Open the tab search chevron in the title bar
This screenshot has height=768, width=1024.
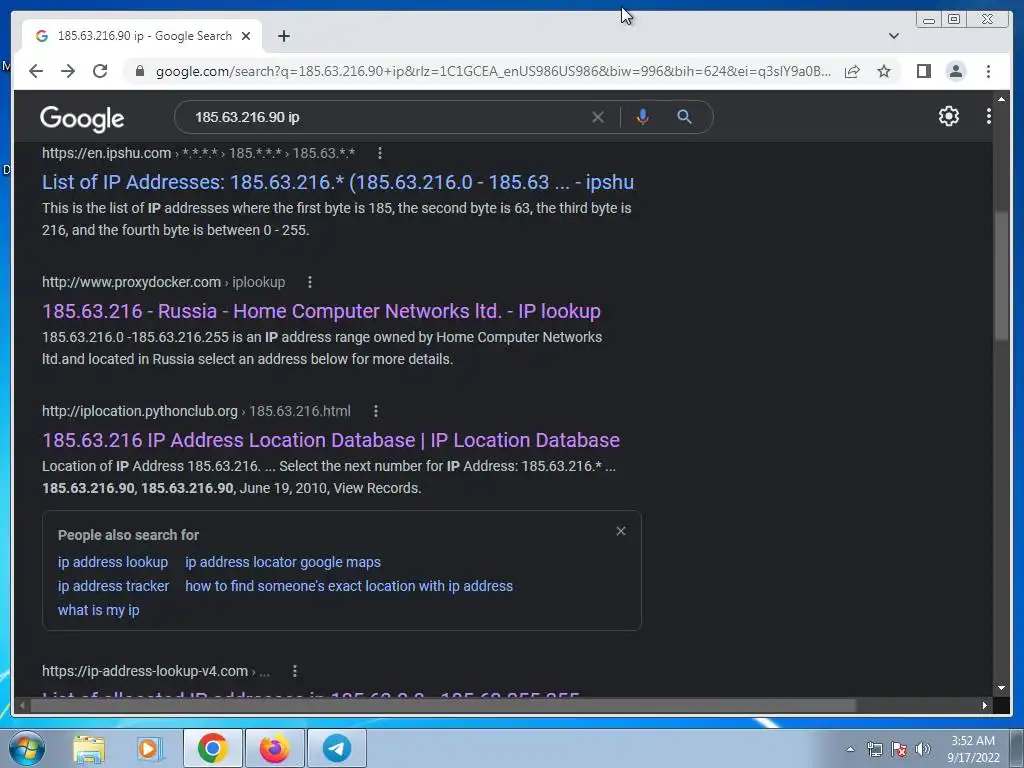(x=894, y=36)
